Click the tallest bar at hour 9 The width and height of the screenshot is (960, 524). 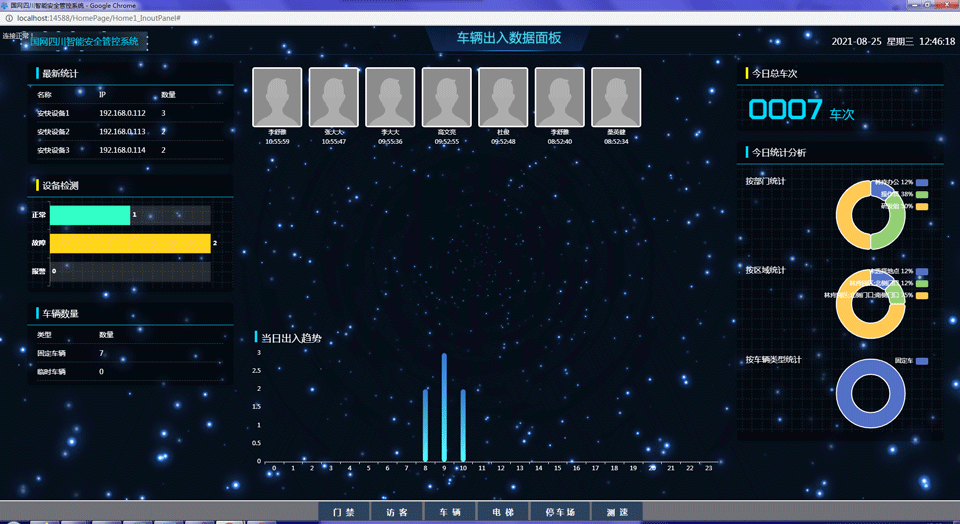coord(444,408)
